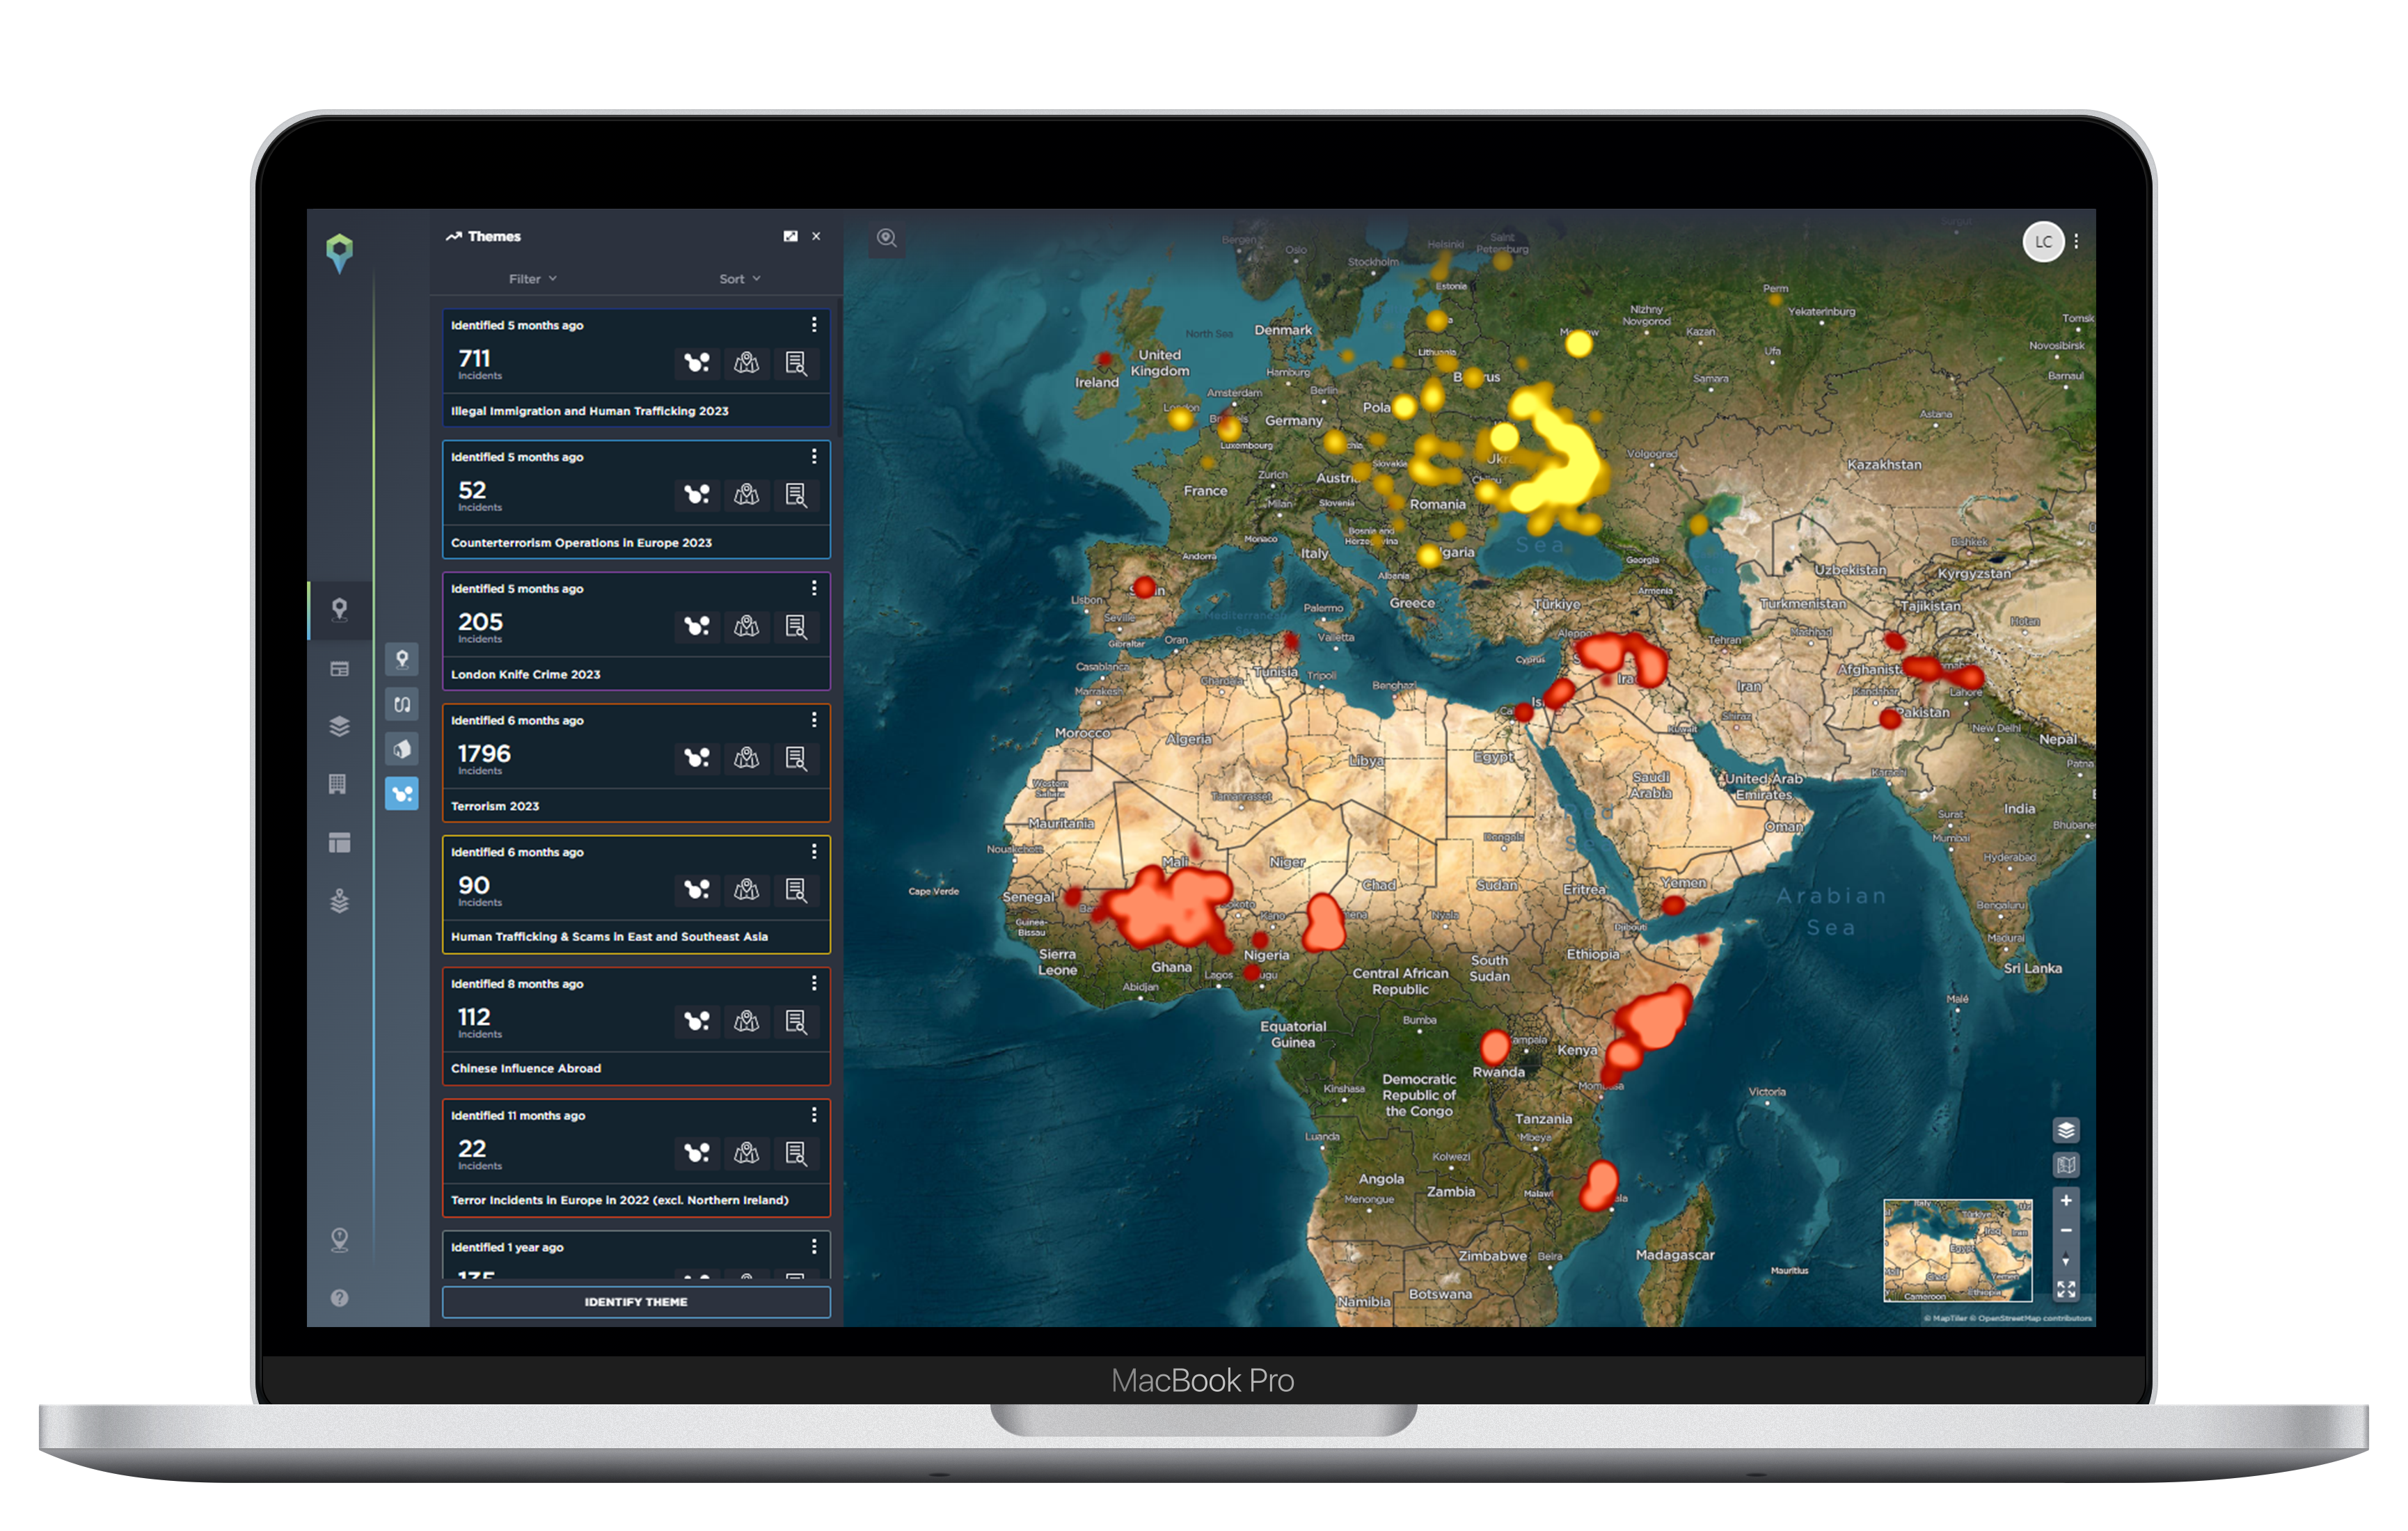Viewport: 2408px width, 1531px height.
Task: Select 'Counterterrorism Operations in Europe 2023' title
Action: 581,543
